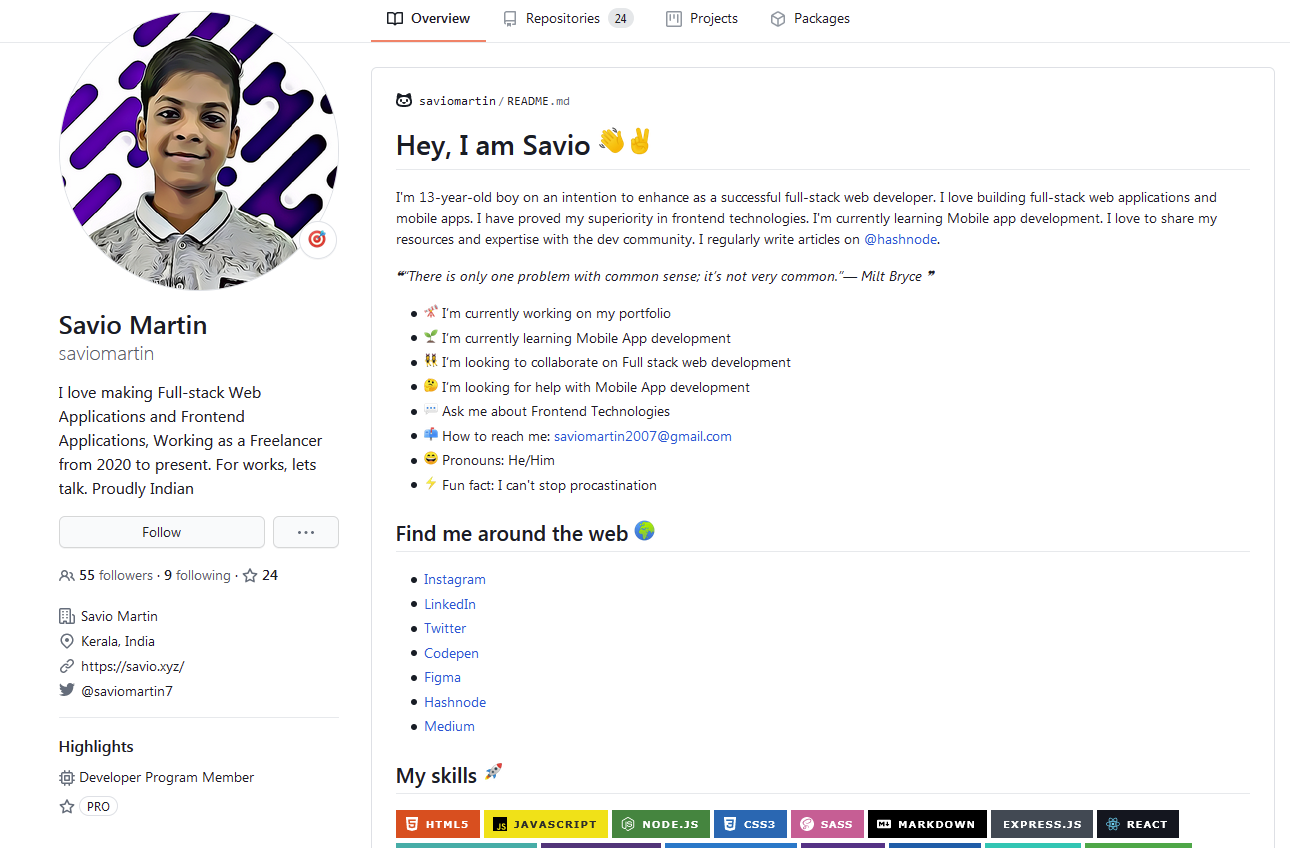The width and height of the screenshot is (1290, 848).
Task: Open the Packages tab
Action: click(810, 19)
